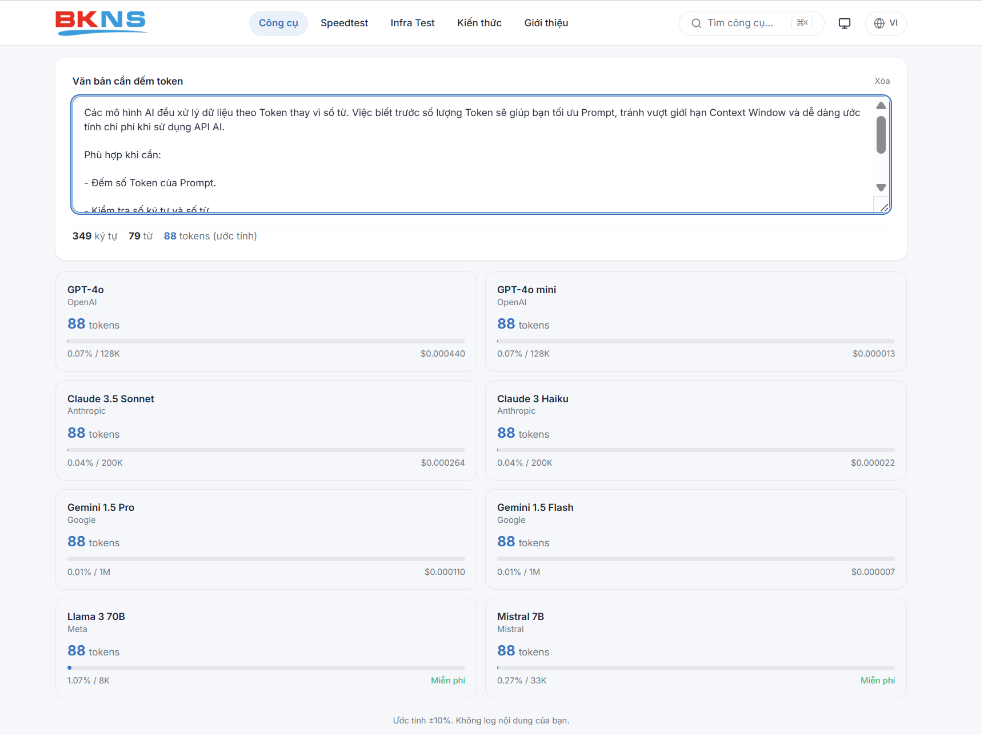Click the textarea resize handle
The width and height of the screenshot is (982, 735).
click(x=882, y=205)
